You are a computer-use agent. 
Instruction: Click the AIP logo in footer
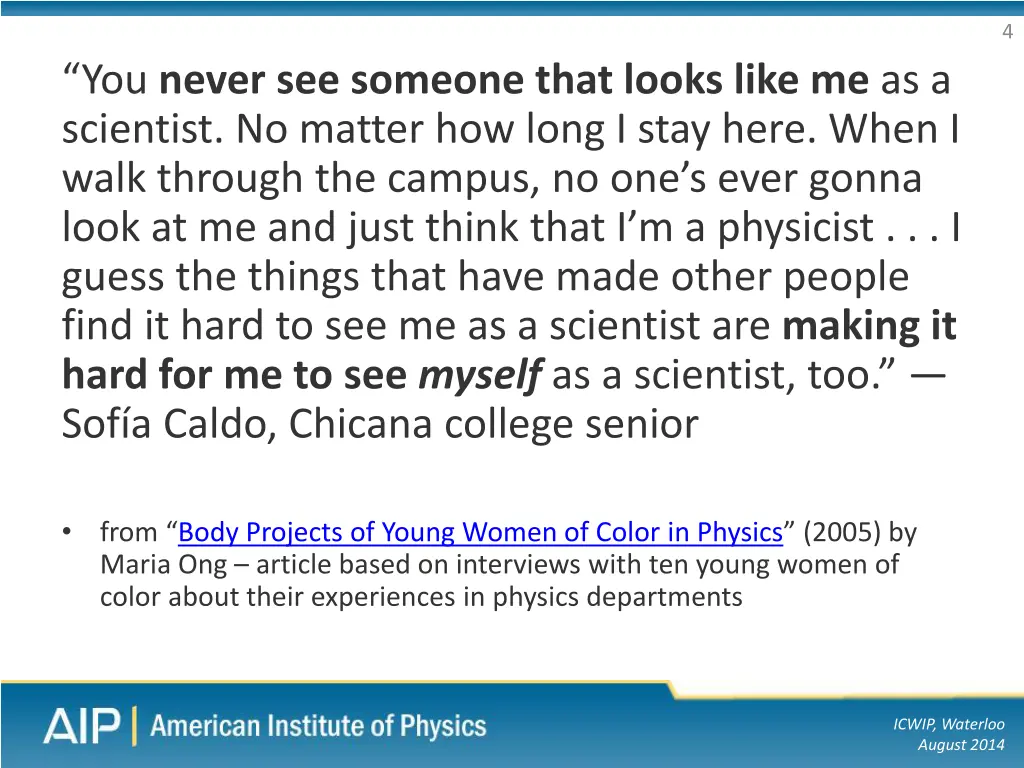coord(82,726)
